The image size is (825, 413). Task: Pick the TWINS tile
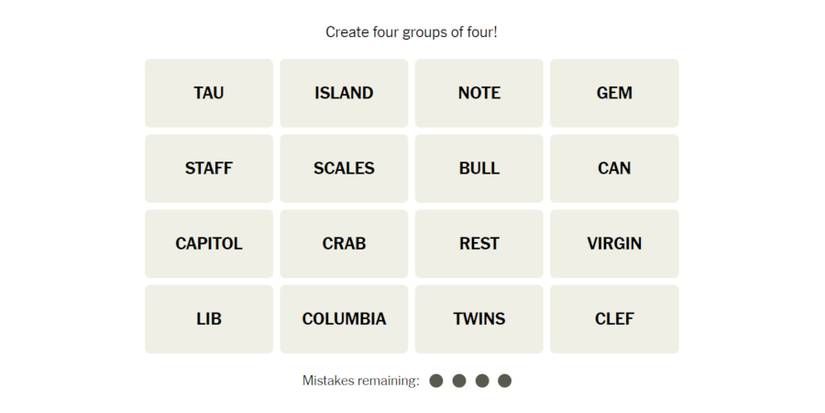tap(479, 319)
